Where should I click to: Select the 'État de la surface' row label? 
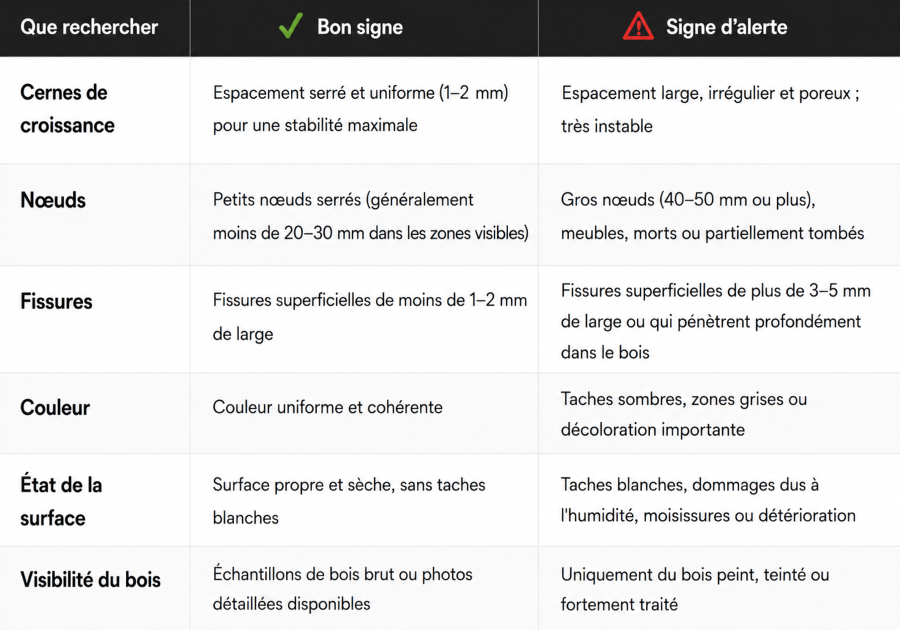tap(61, 501)
